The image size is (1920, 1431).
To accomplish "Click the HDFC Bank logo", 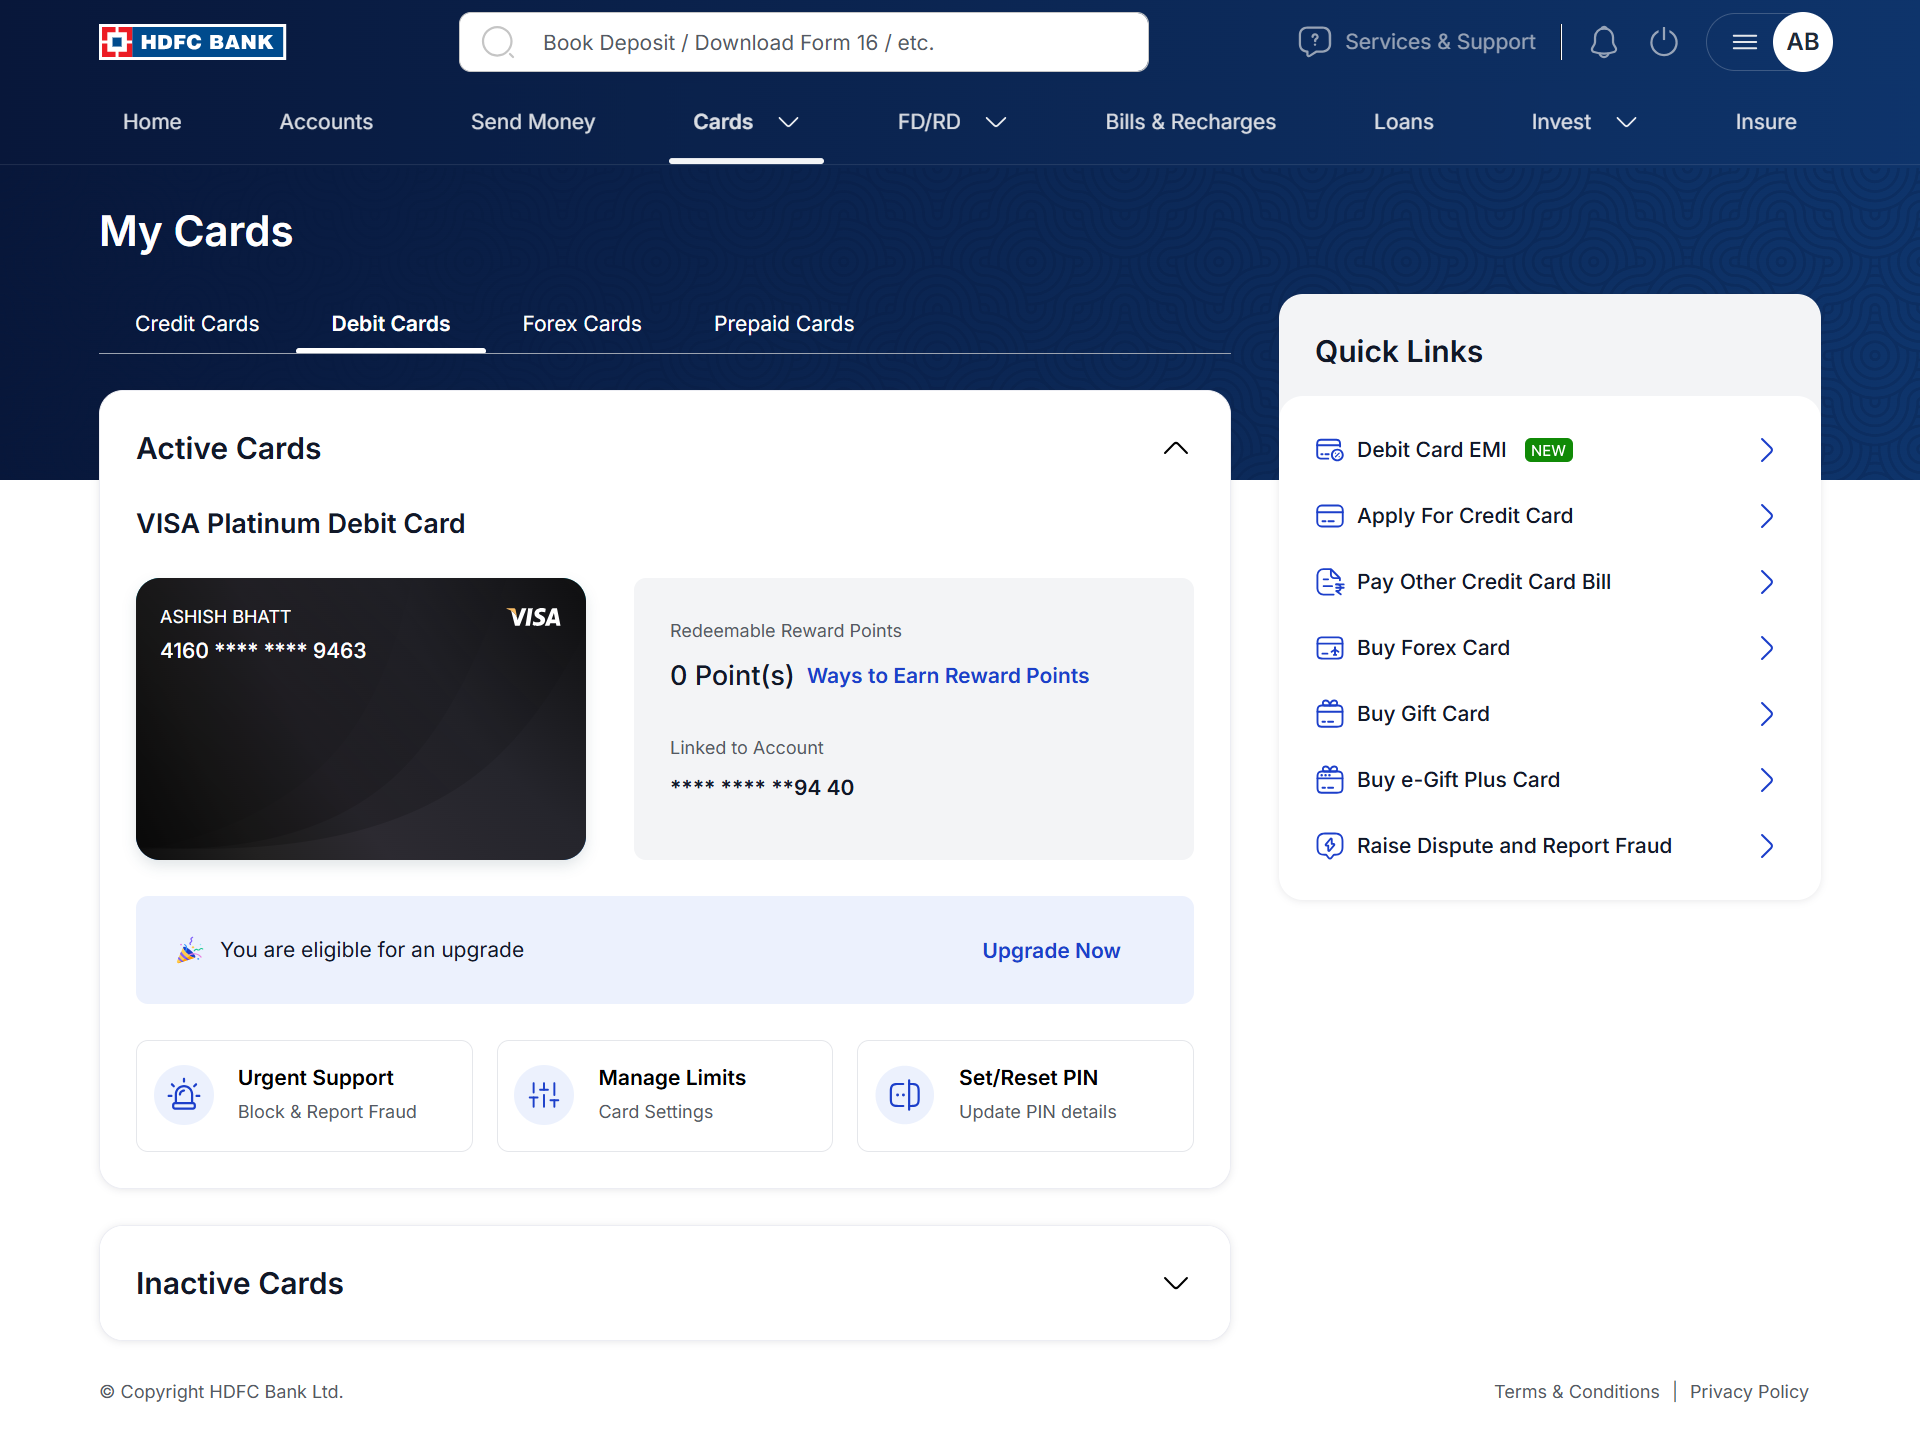I will point(192,42).
